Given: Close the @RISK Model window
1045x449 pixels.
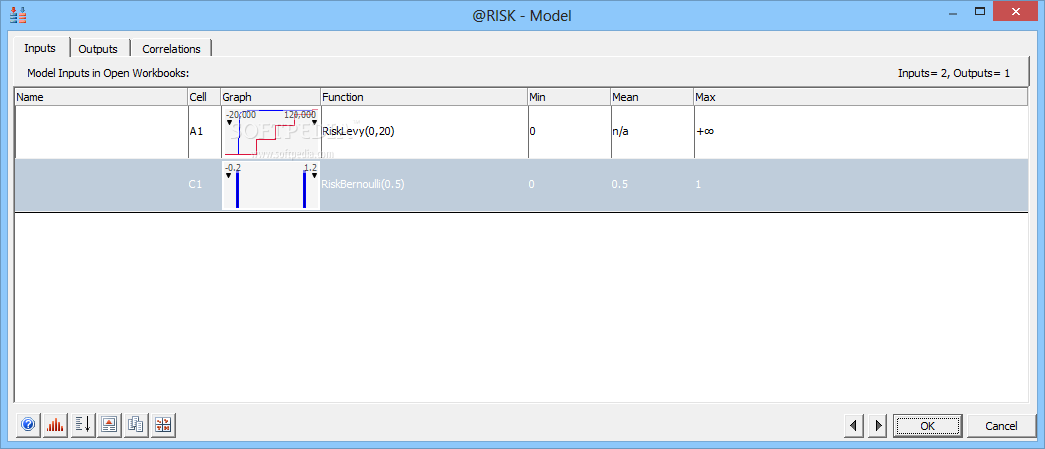Looking at the screenshot, I should tap(1016, 11).
